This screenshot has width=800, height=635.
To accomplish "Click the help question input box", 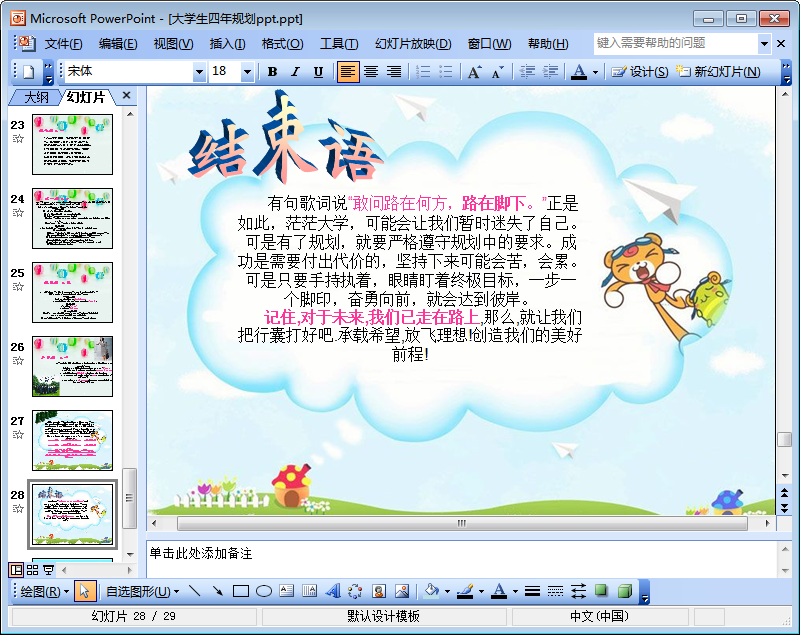I will pos(676,44).
